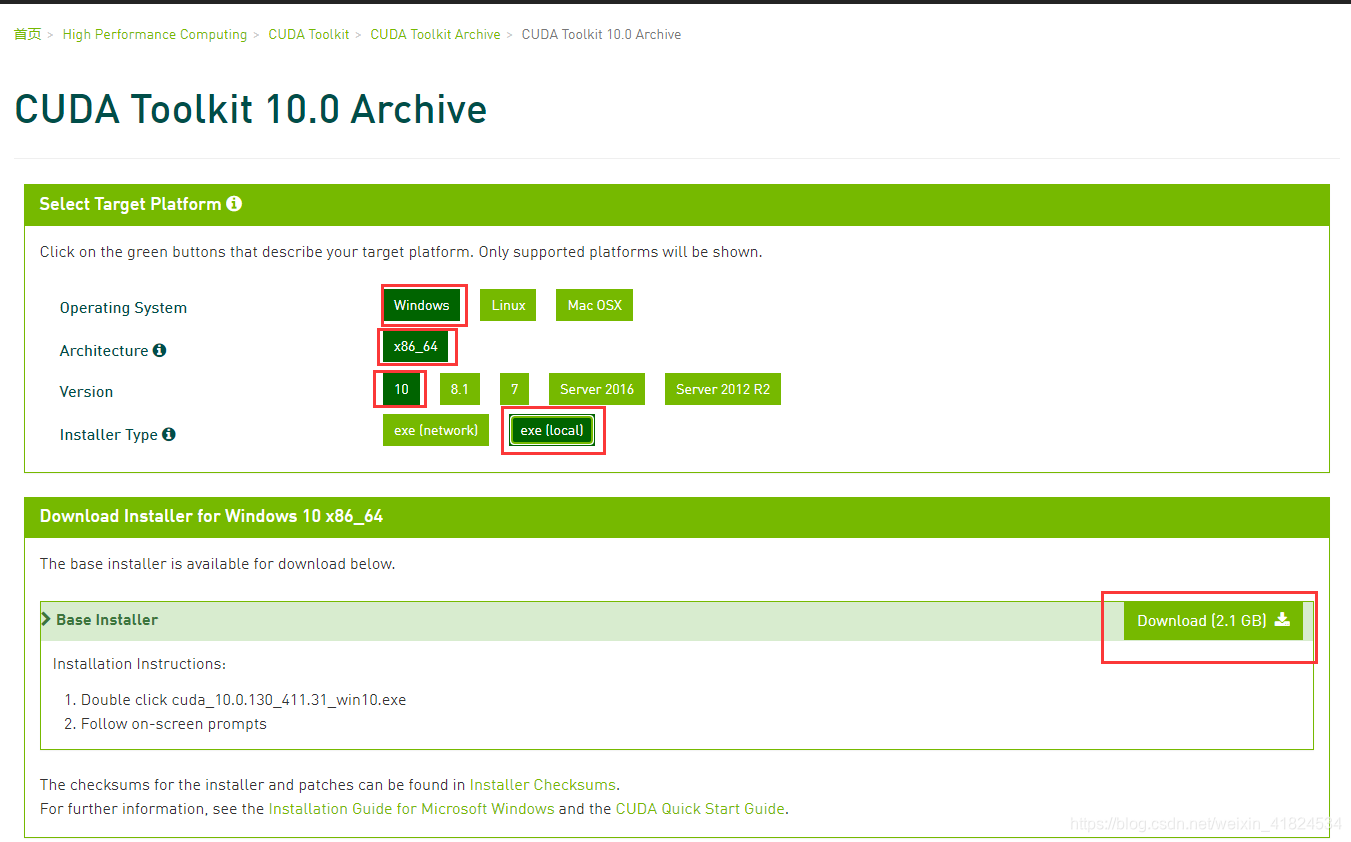Open Installation Guide for Microsoft Windows link
The height and width of the screenshot is (842, 1351).
411,808
